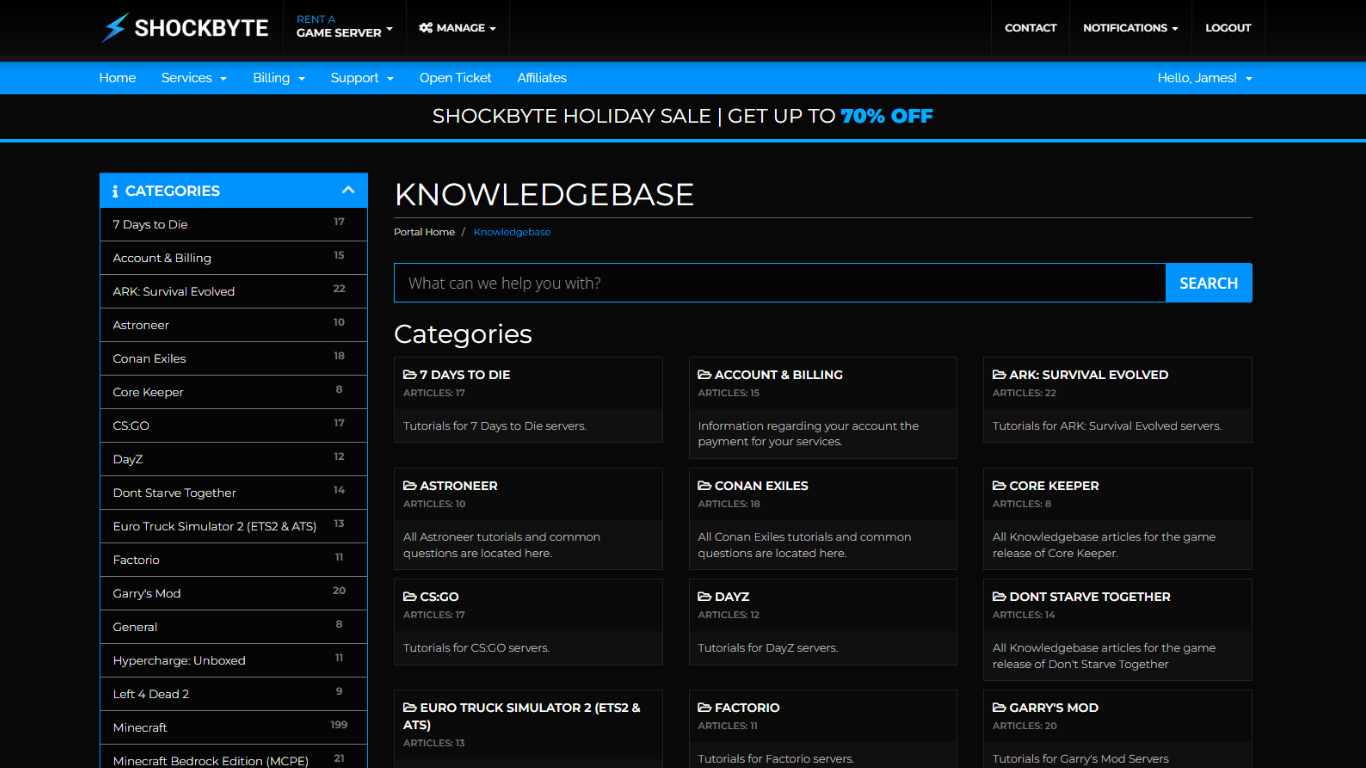Open the CONAN EXILES category title

click(762, 486)
